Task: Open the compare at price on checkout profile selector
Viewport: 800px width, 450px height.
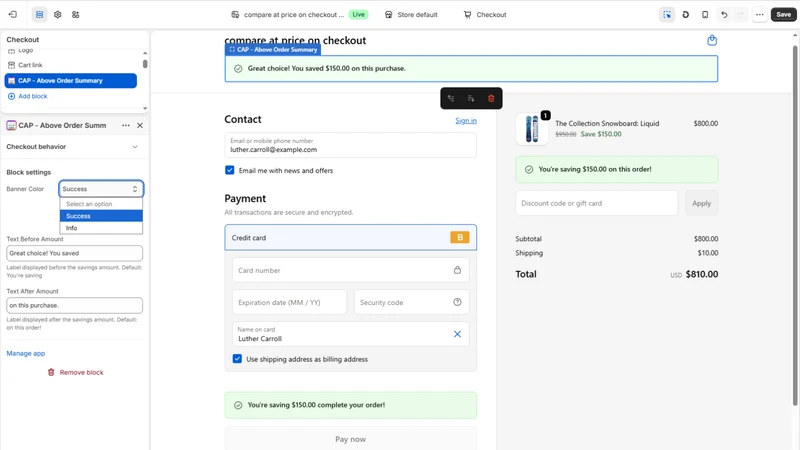Action: 288,14
